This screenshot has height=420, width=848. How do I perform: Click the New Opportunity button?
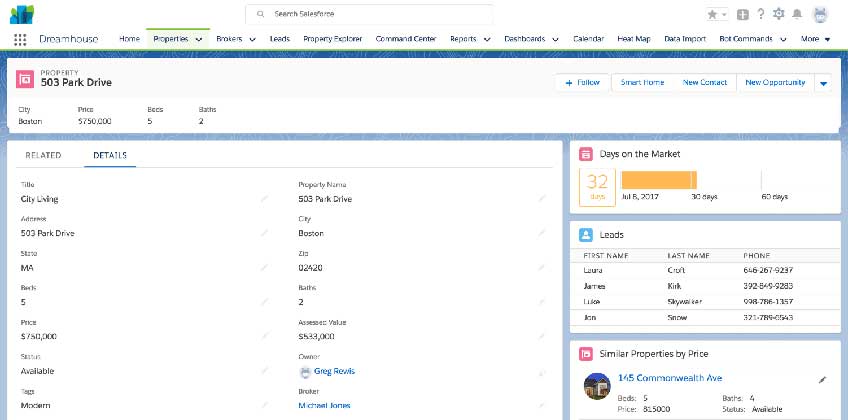tap(775, 83)
